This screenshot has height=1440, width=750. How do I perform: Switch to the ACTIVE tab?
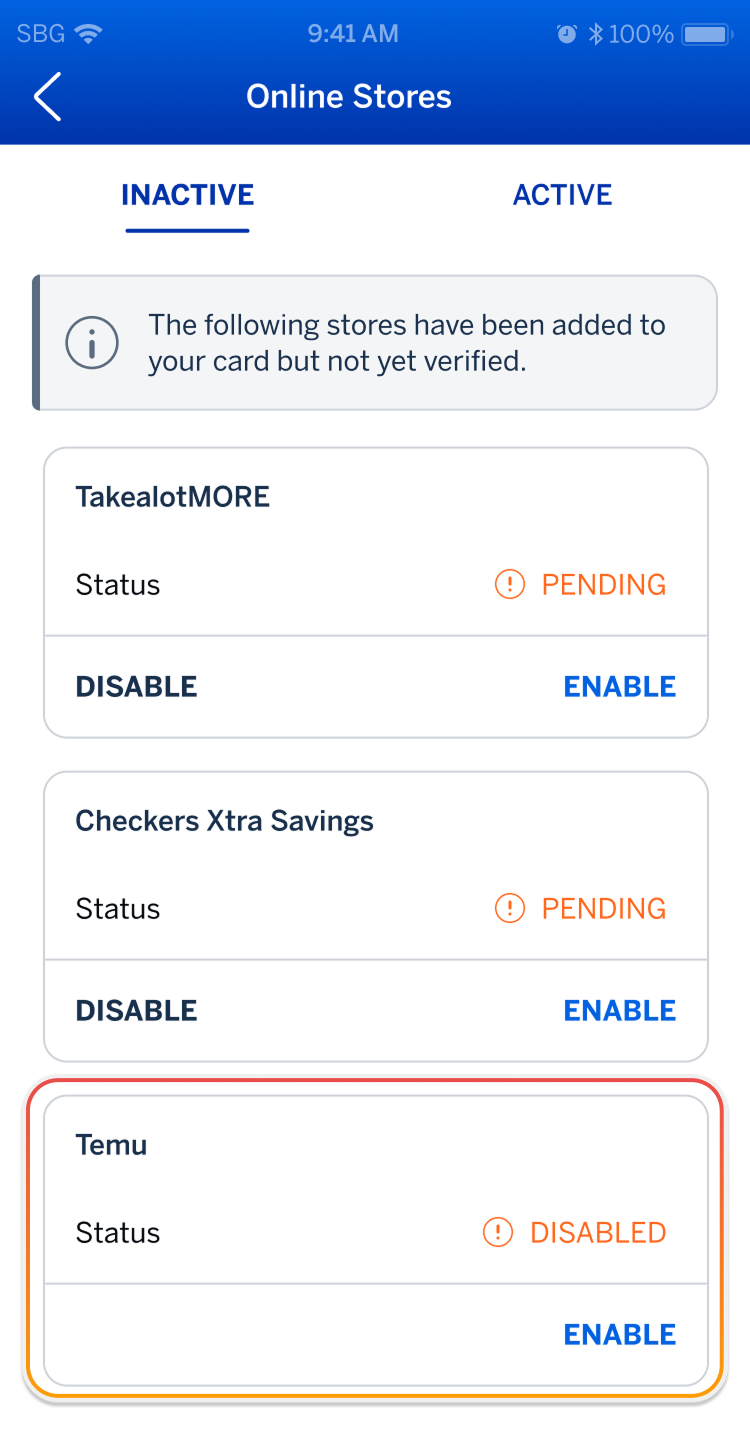point(563,194)
